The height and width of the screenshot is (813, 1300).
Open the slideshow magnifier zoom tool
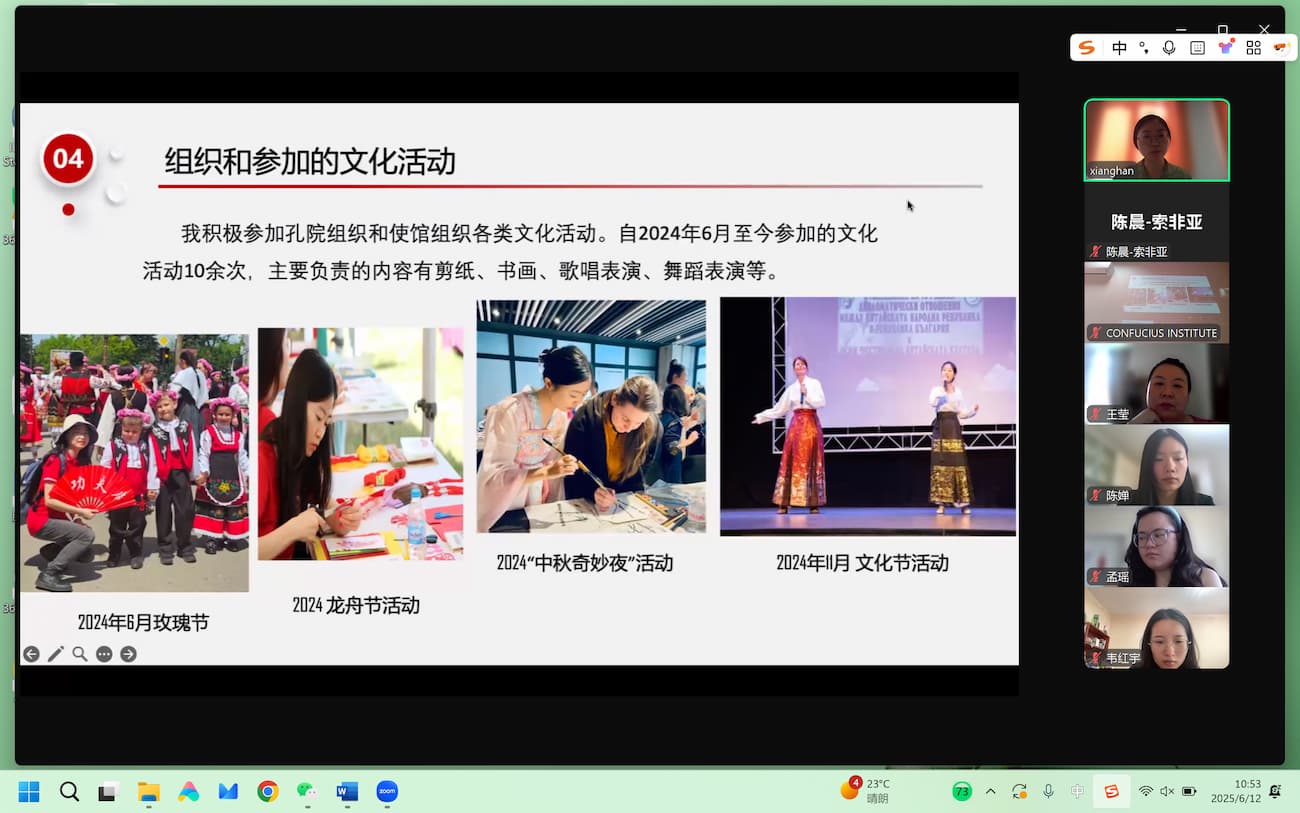80,654
